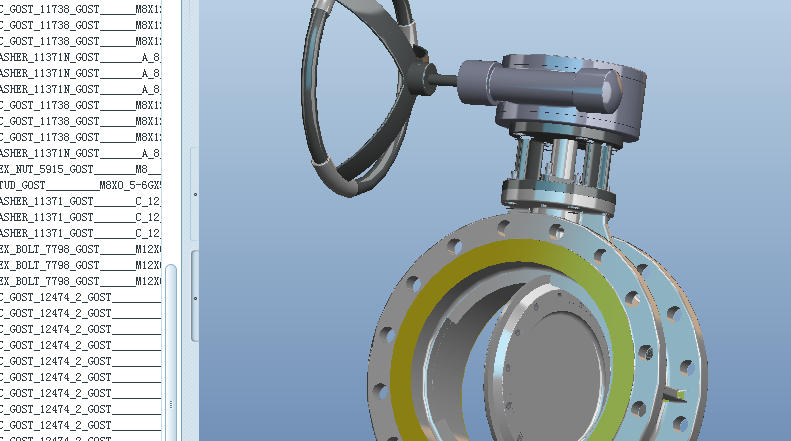Select the EX_NUT_5915_GOST M8 tree row

[x=80, y=169]
